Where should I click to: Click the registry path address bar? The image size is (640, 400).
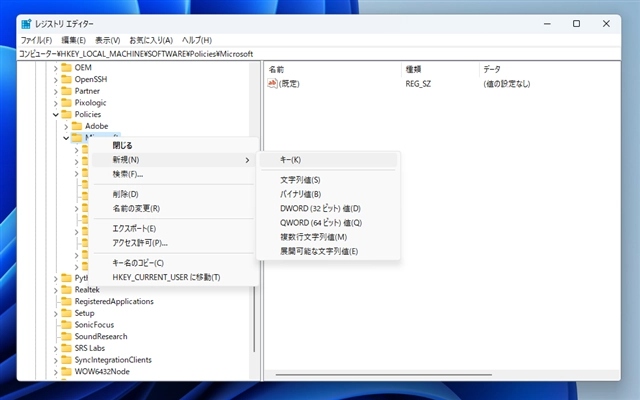[x=319, y=54]
